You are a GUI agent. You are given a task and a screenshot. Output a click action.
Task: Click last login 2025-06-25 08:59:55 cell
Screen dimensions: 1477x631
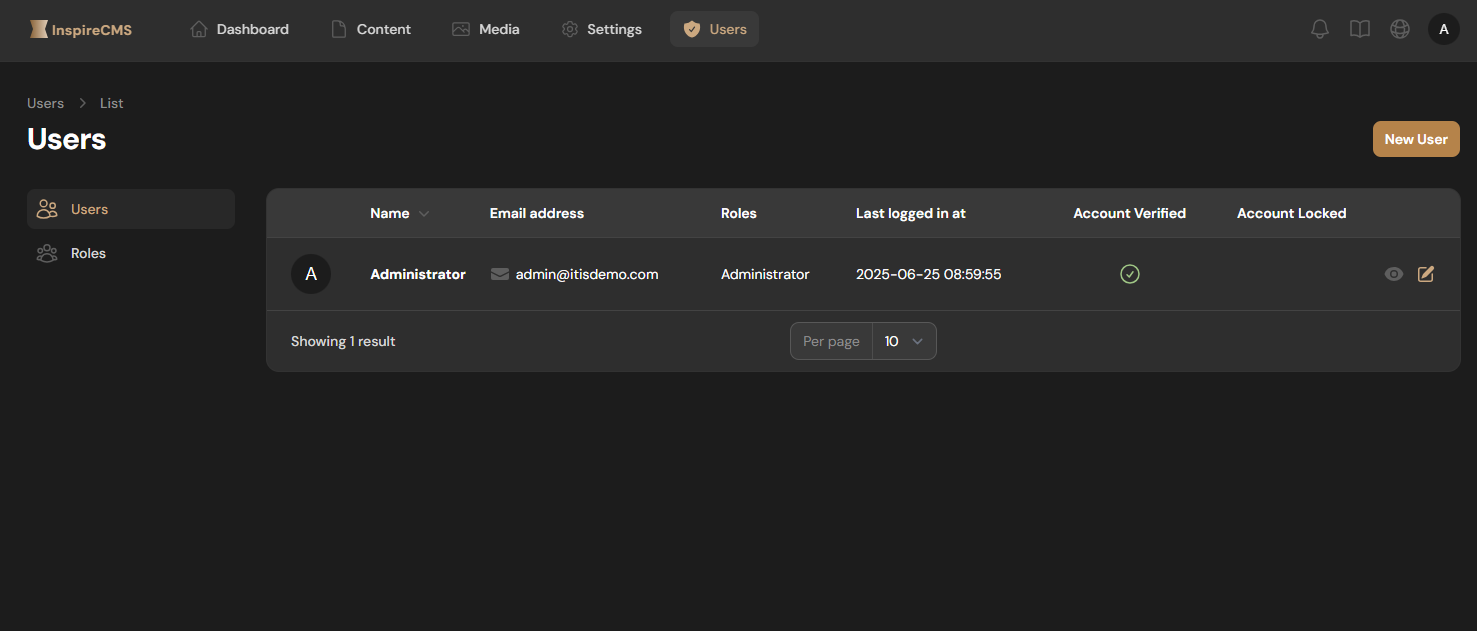click(x=929, y=274)
